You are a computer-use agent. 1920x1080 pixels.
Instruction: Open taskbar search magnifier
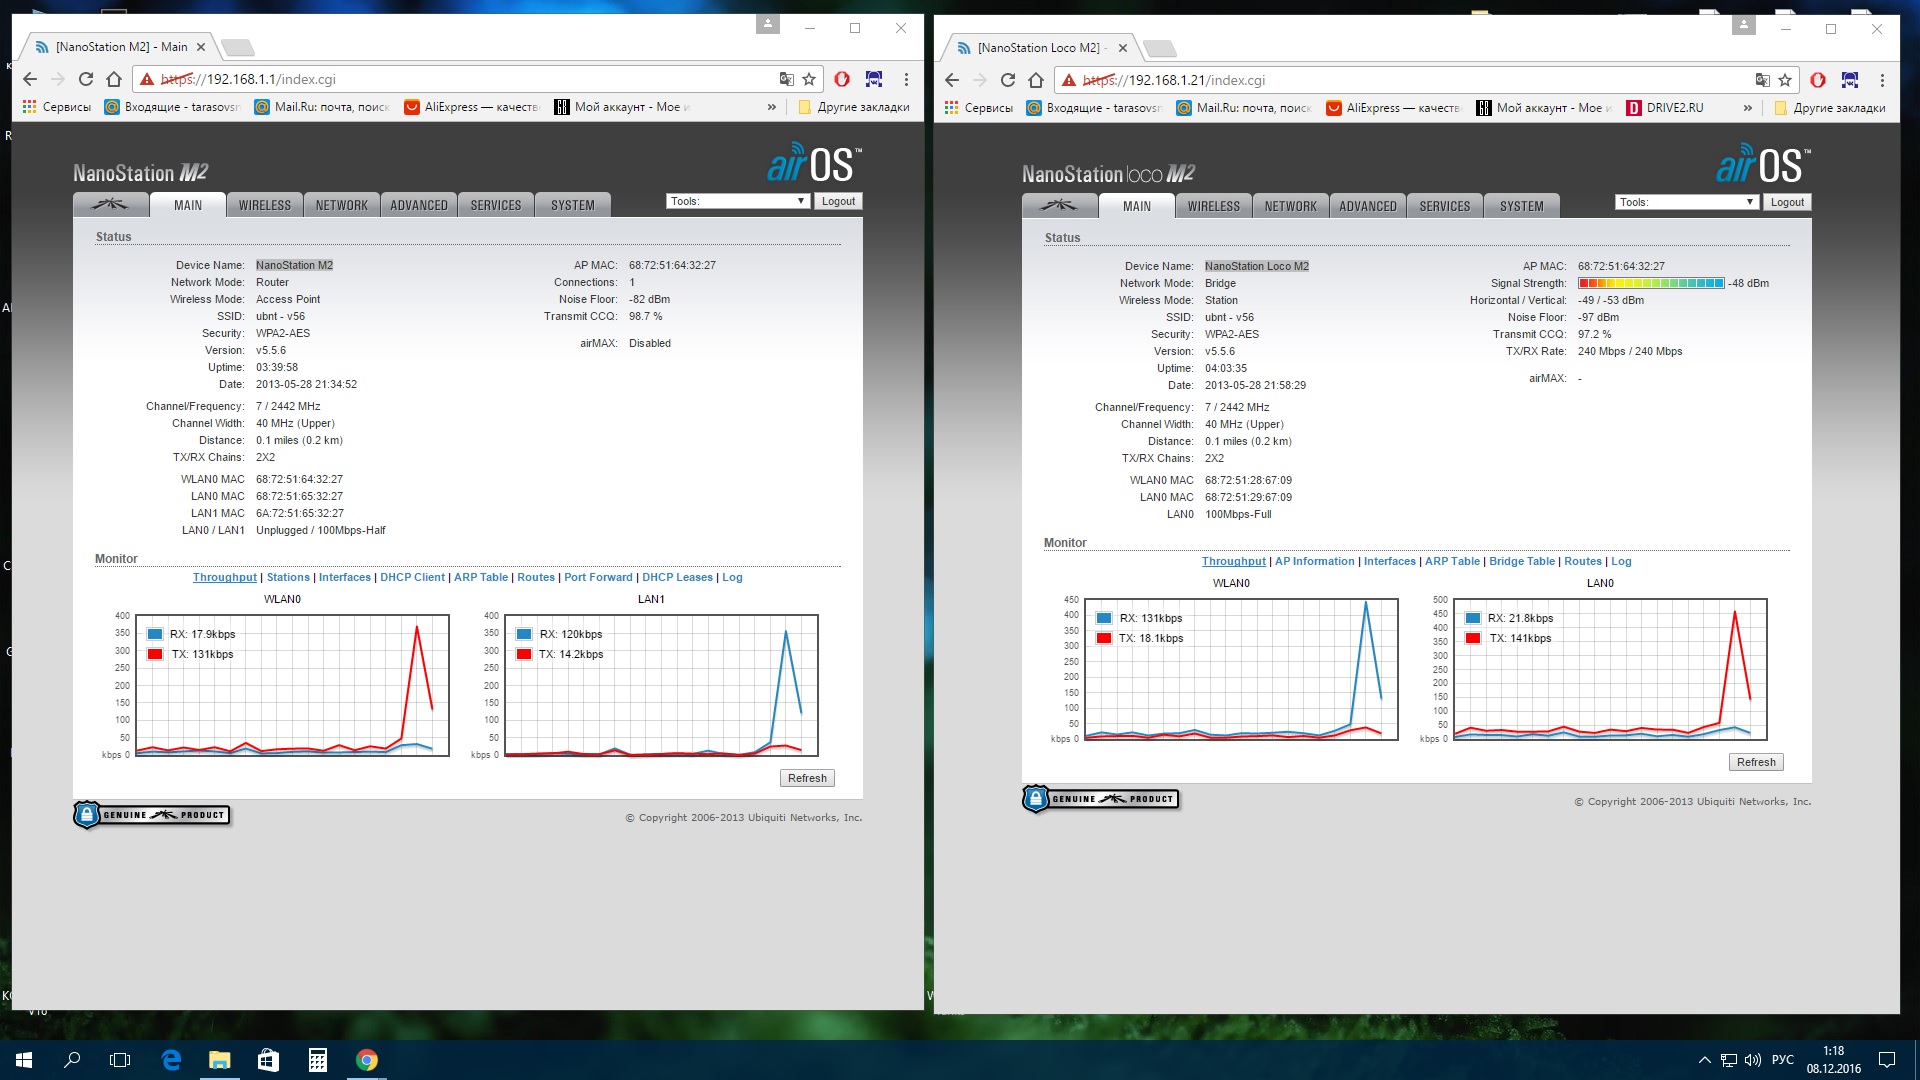pyautogui.click(x=72, y=1060)
